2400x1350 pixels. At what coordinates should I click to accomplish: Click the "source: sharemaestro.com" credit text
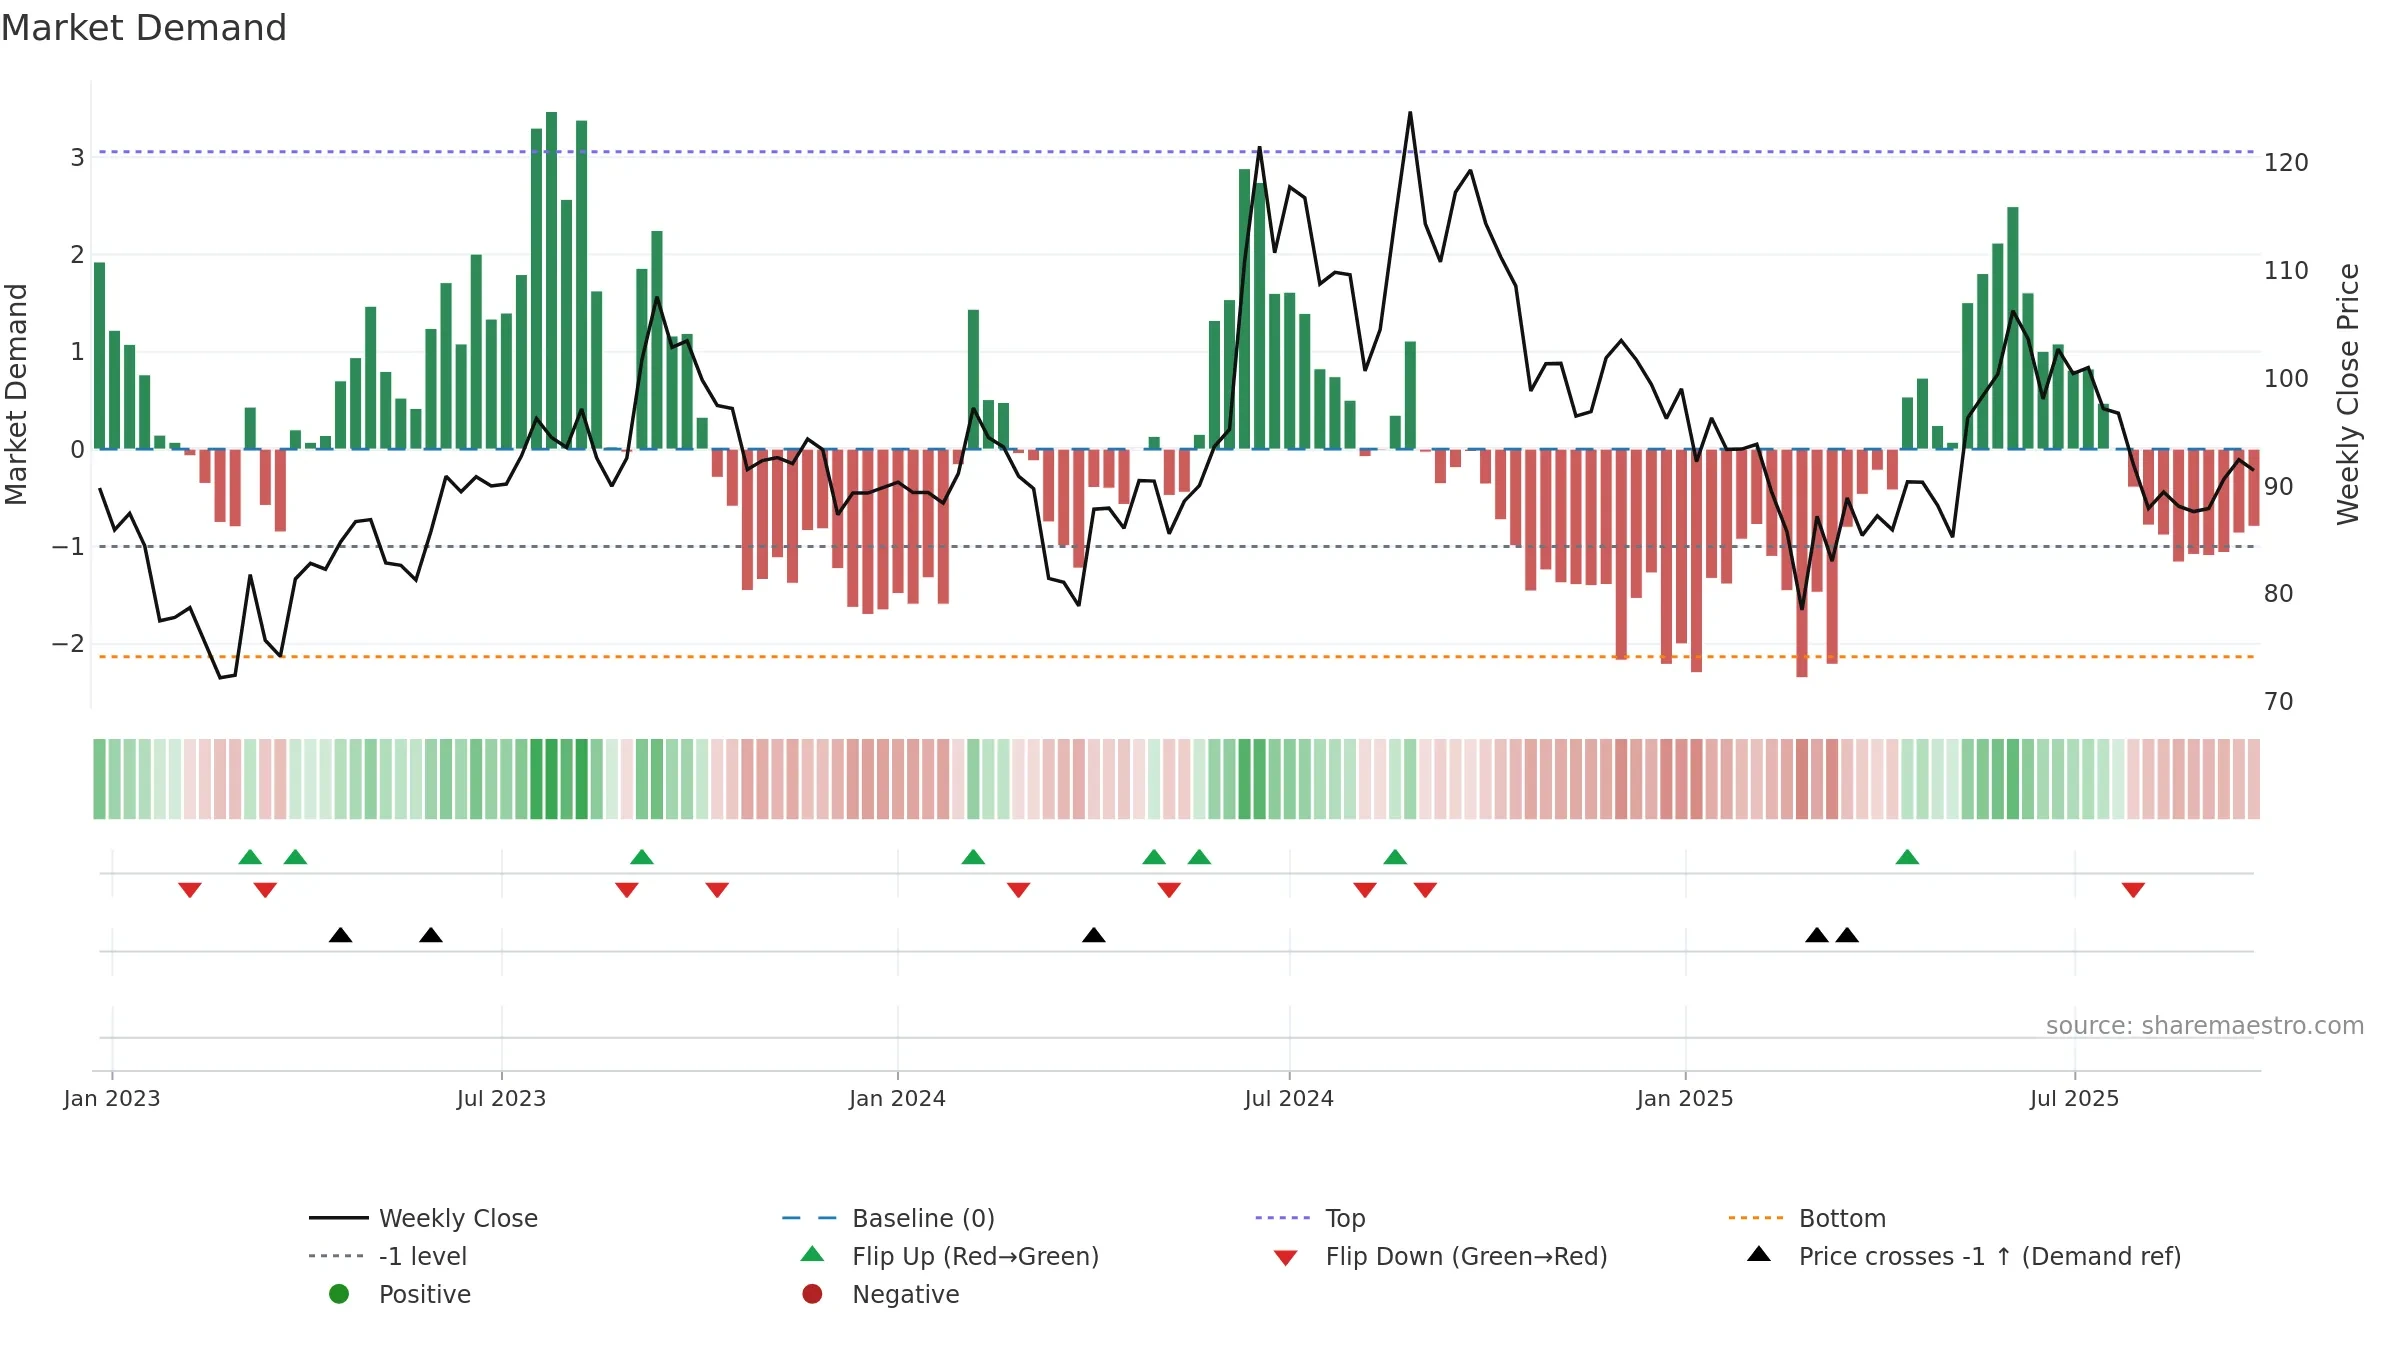[x=2205, y=1025]
